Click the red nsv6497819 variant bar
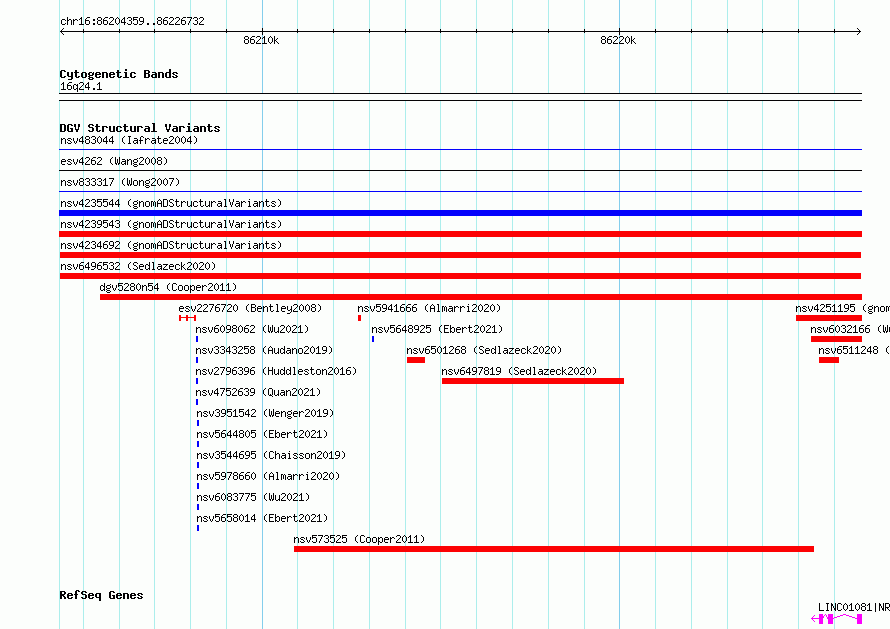 tap(533, 381)
